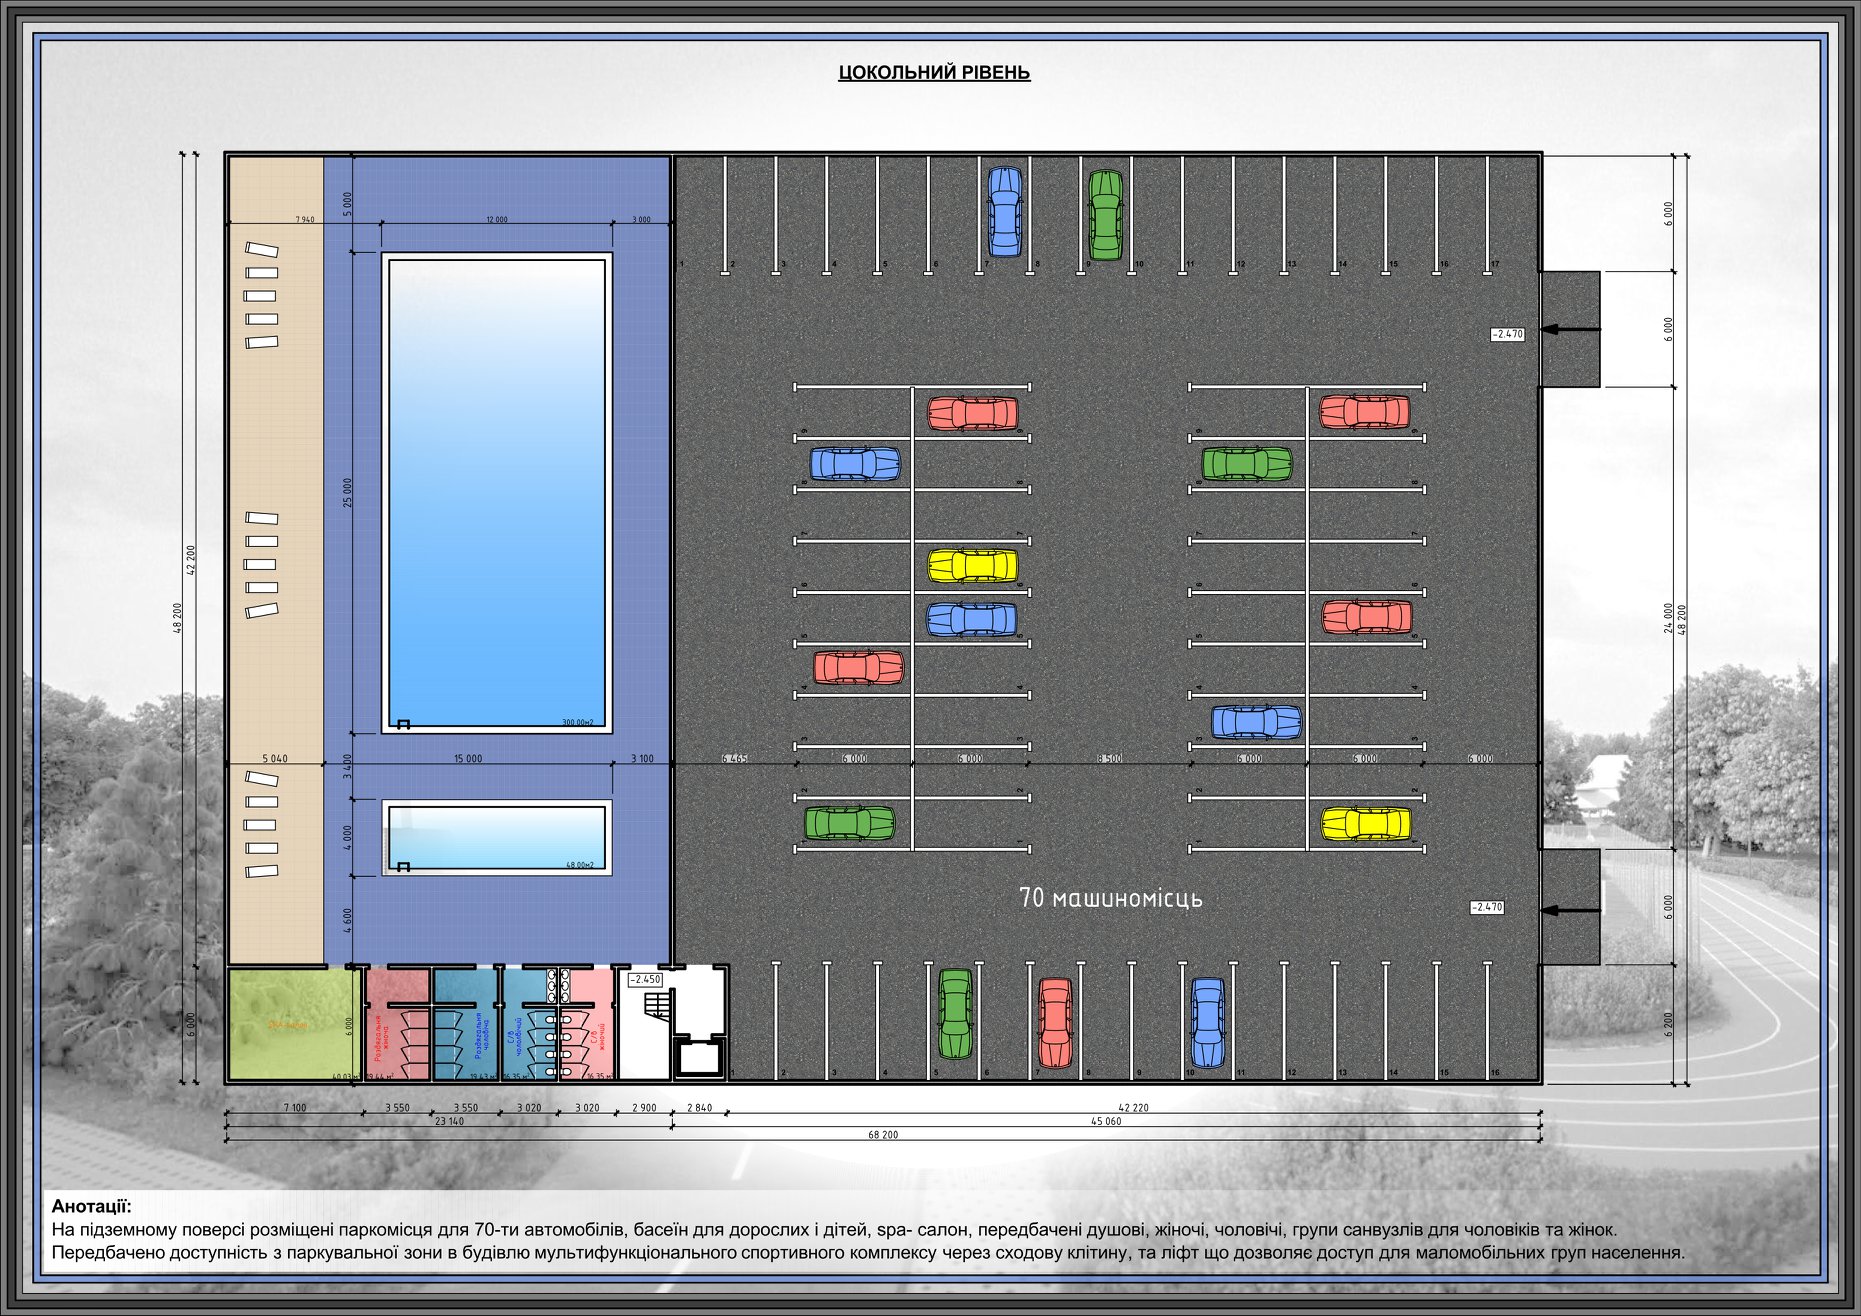Click the 70 машиномісць parking label
Viewport: 1861px width, 1316px height.
pos(1110,898)
